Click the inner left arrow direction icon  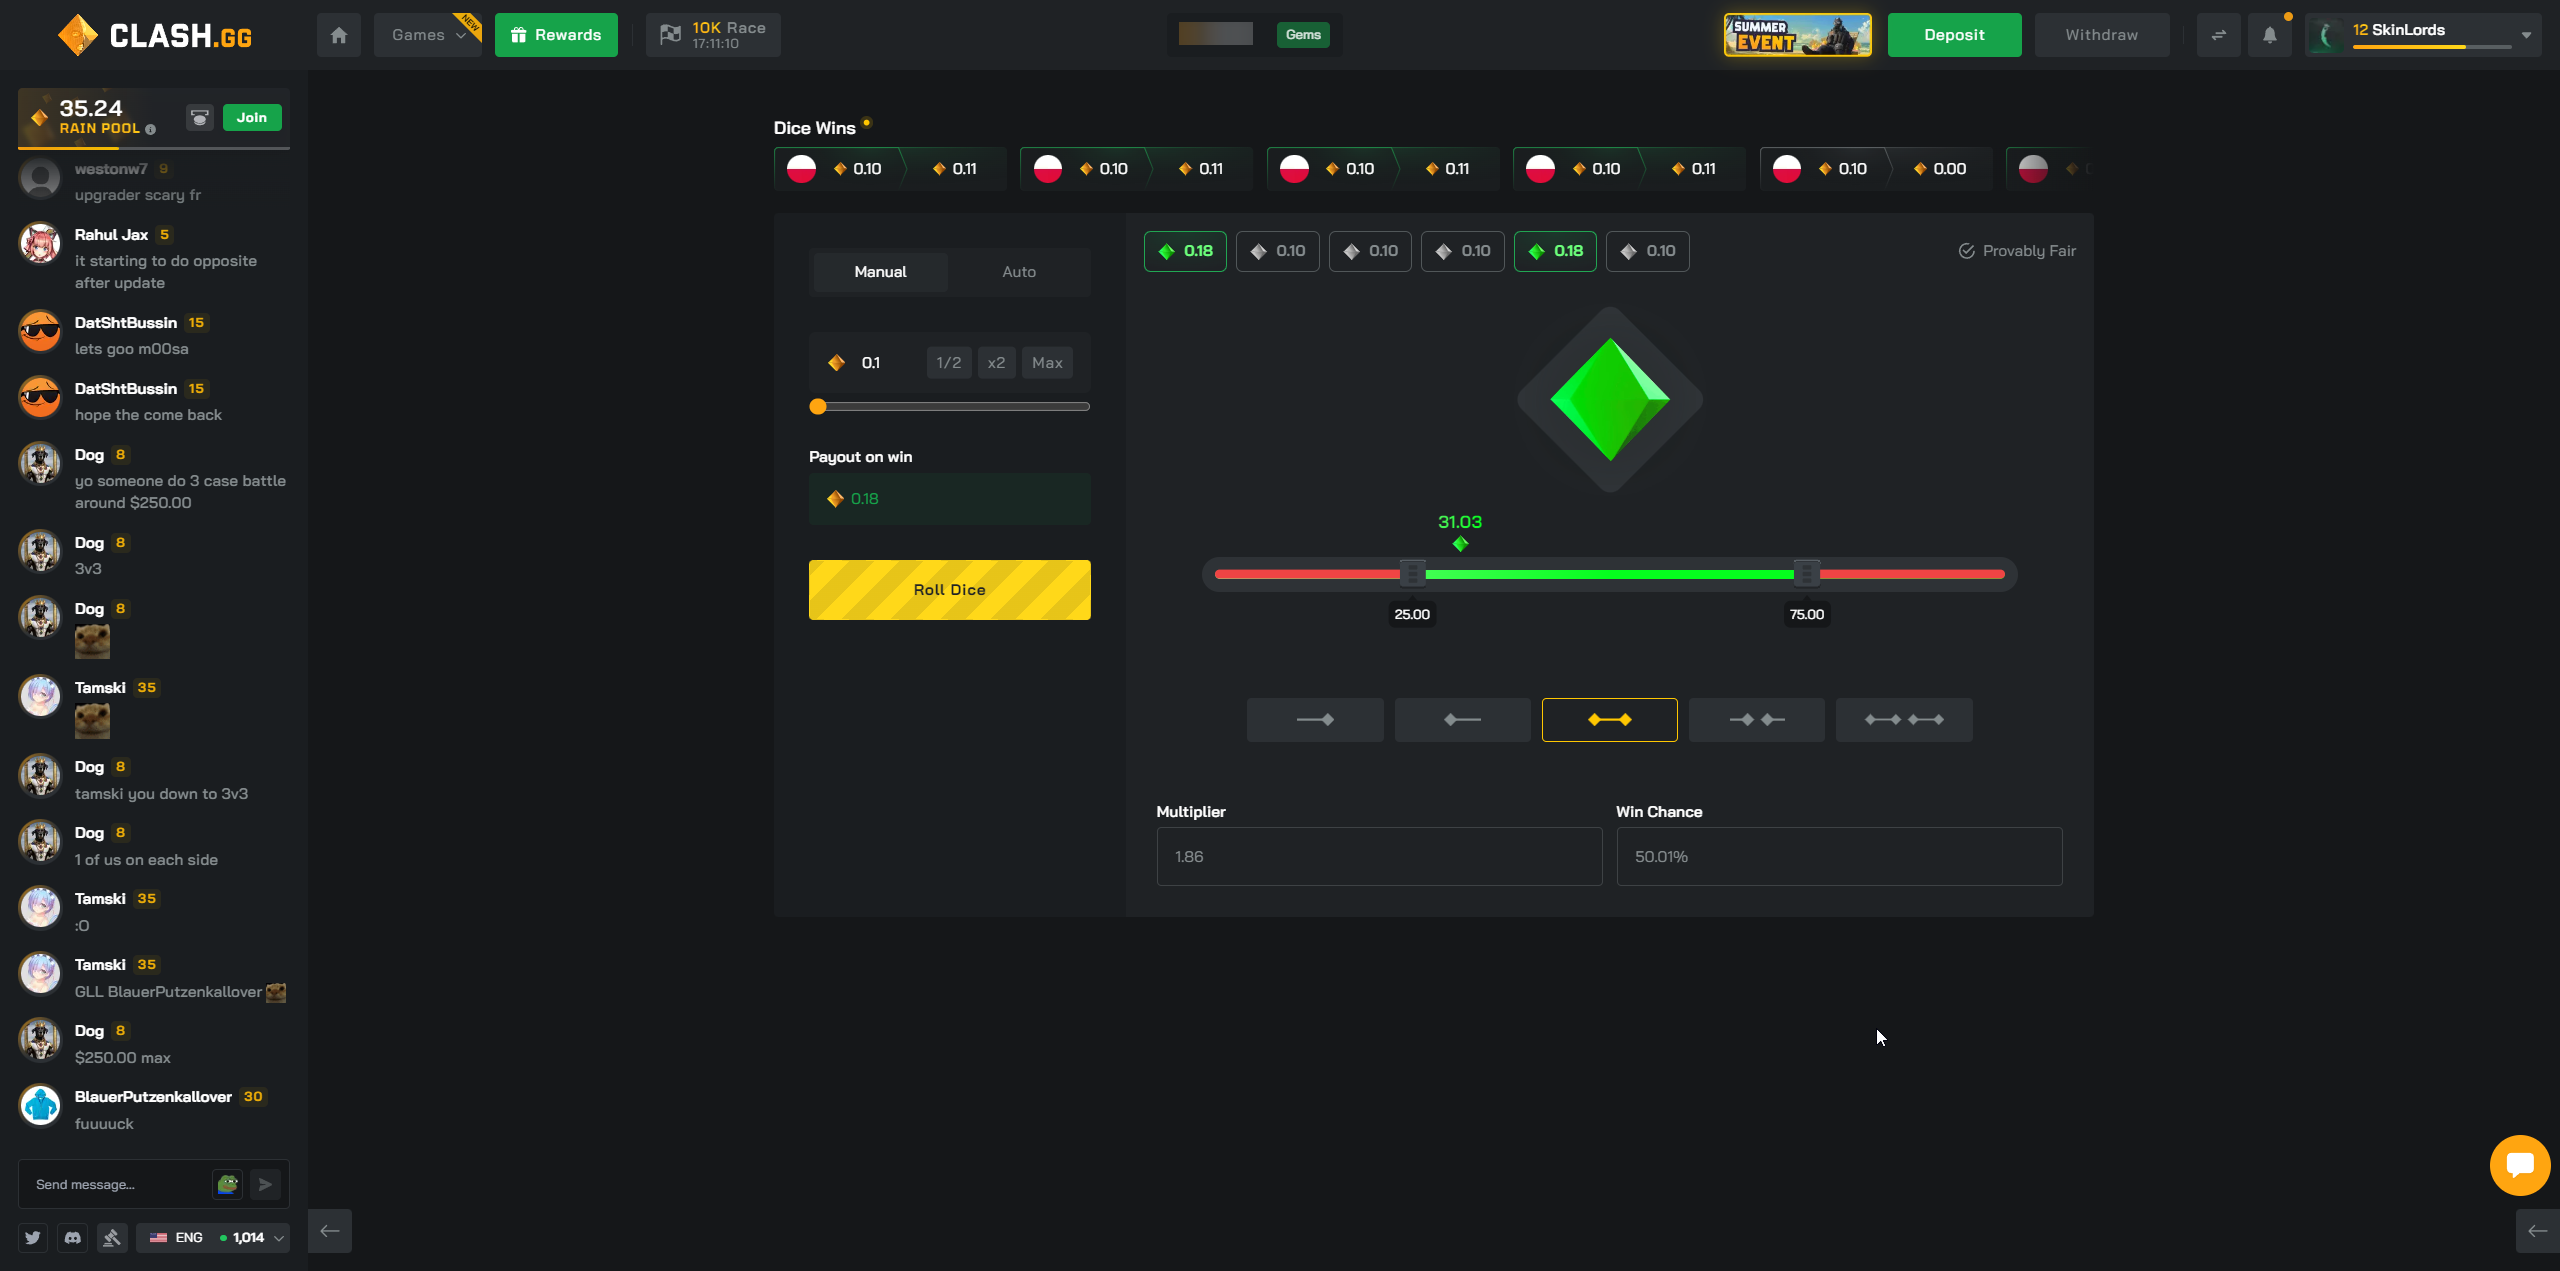1755,719
